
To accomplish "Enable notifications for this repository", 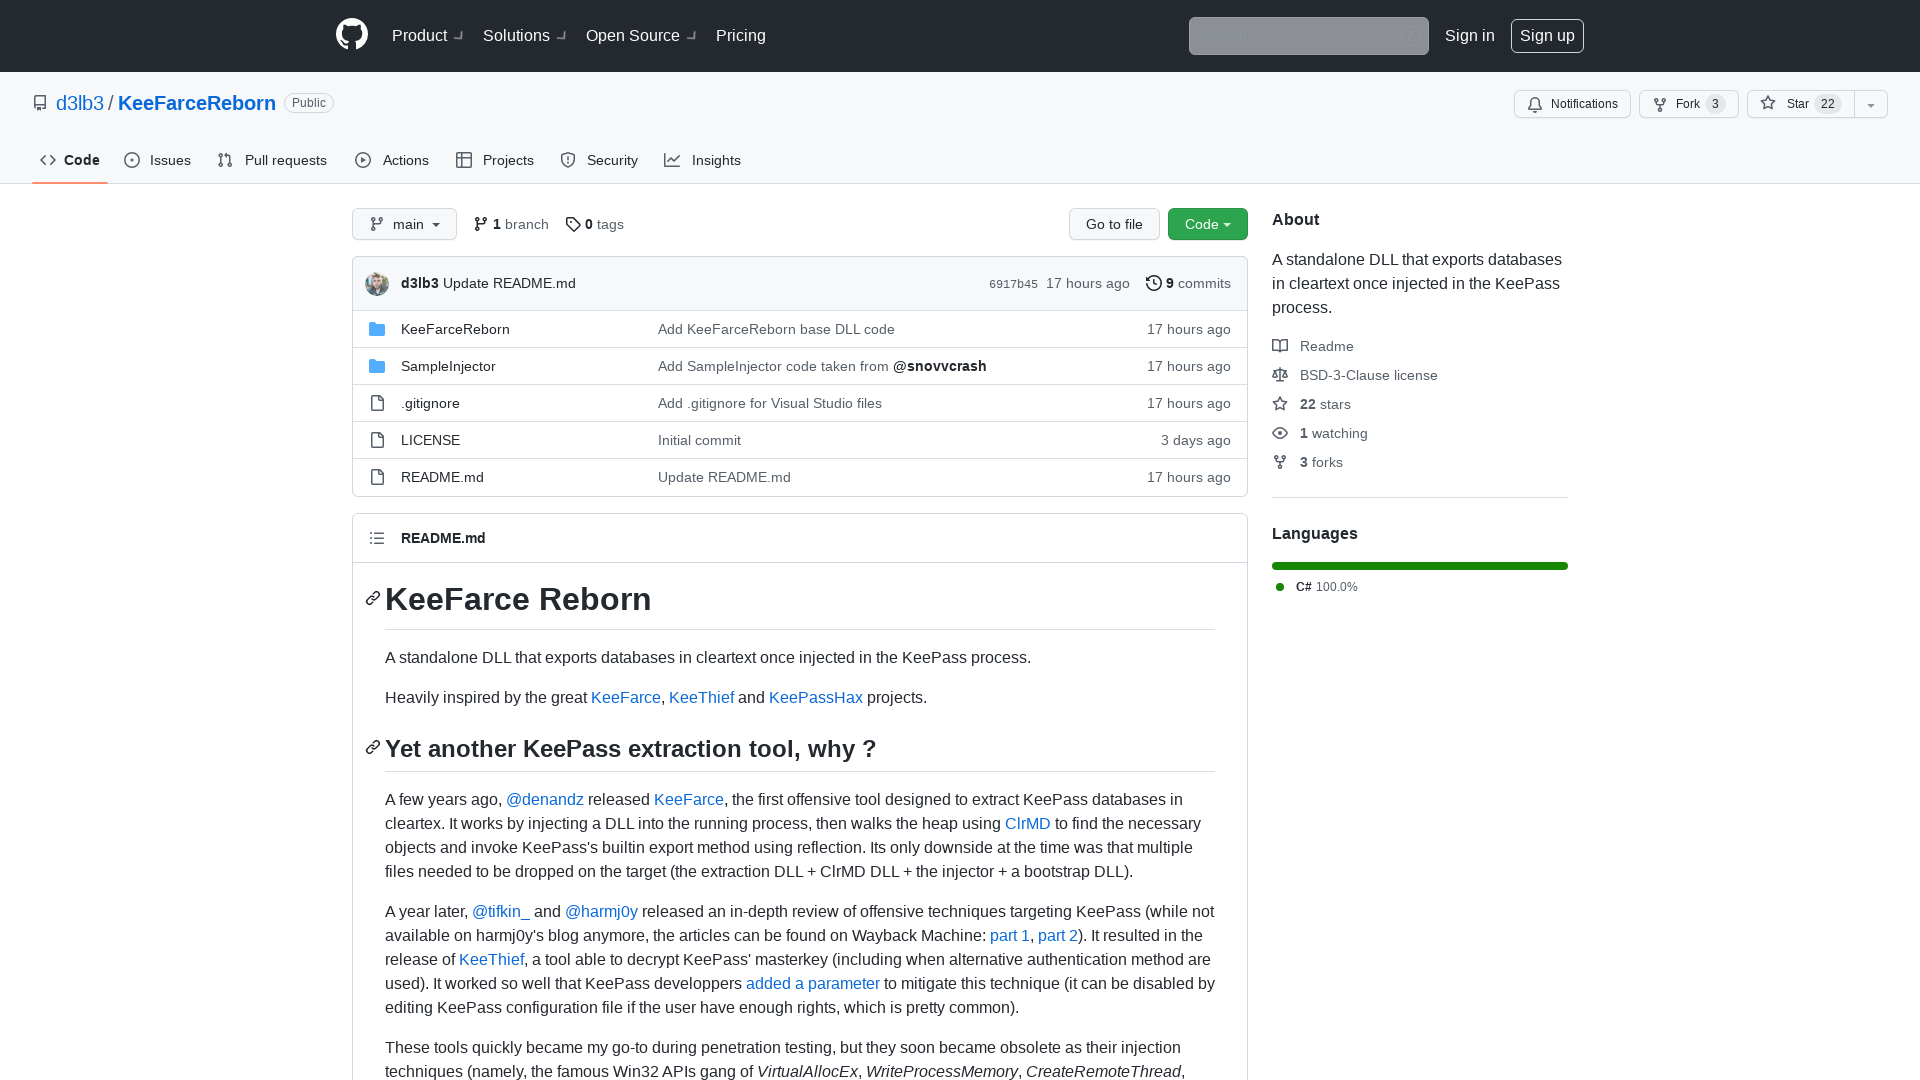I will pos(1571,104).
